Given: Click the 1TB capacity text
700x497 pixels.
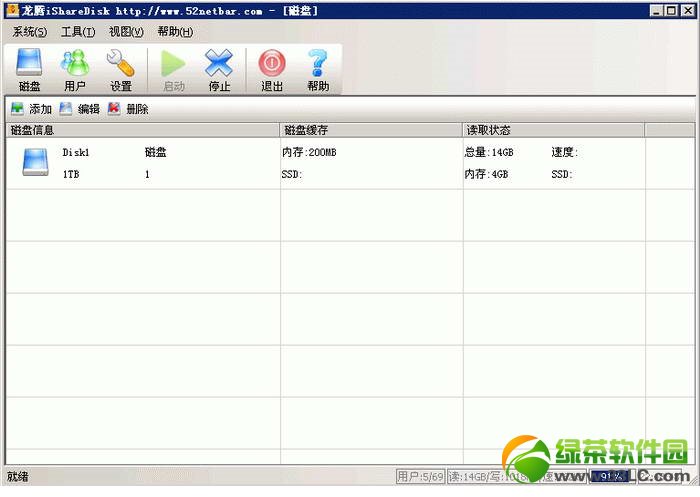Looking at the screenshot, I should click(x=71, y=174).
